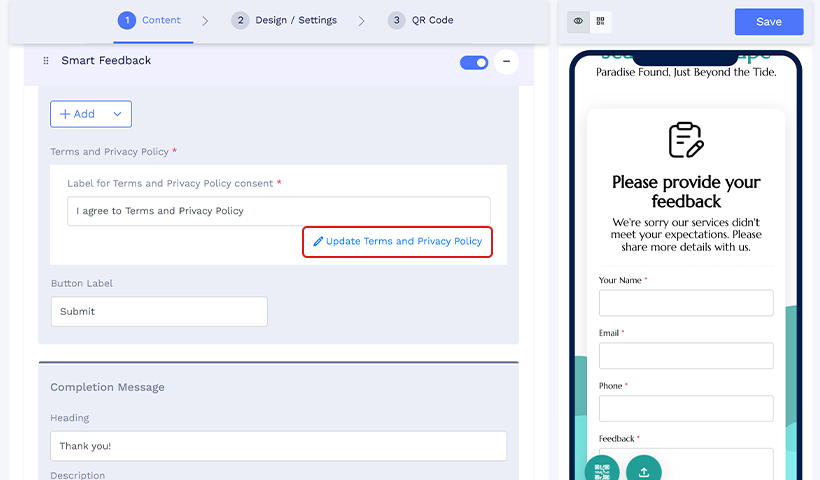Switch to eye preview mode
This screenshot has height=480, width=820.
click(578, 21)
